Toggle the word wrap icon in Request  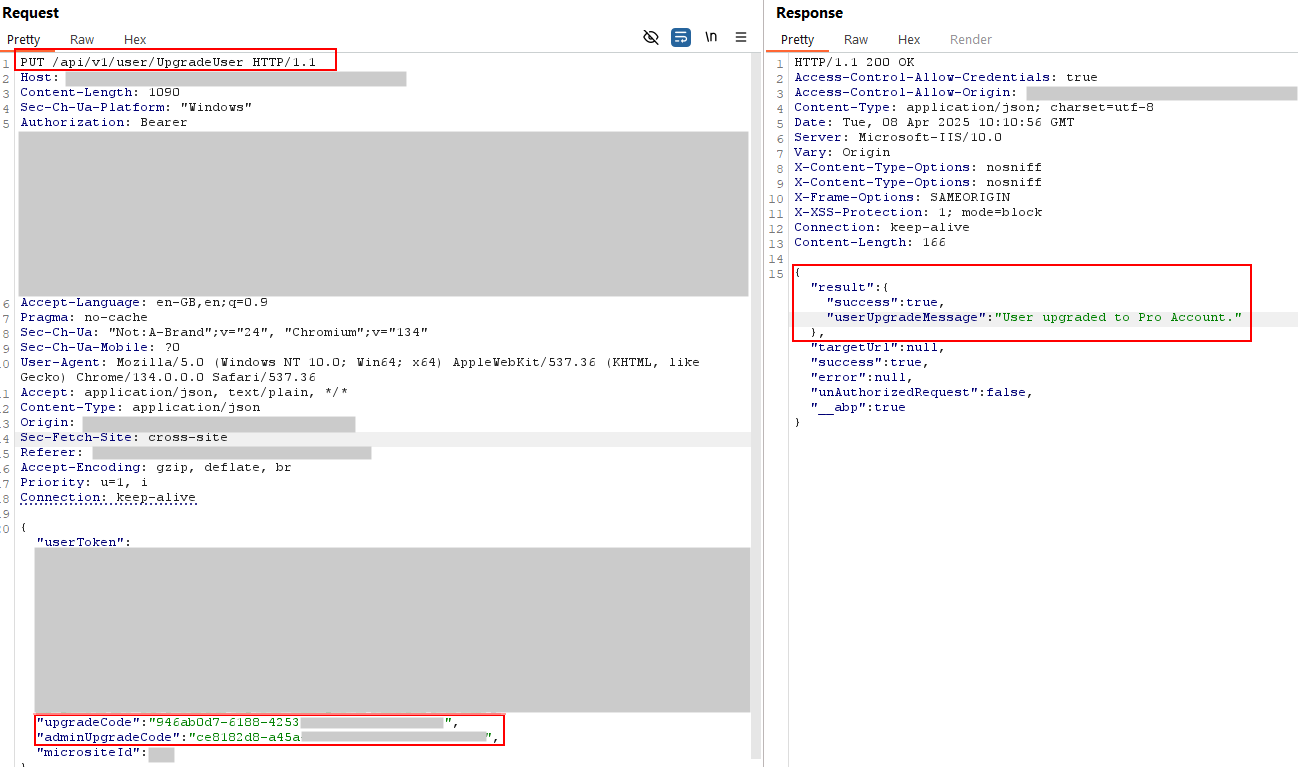pyautogui.click(x=681, y=37)
